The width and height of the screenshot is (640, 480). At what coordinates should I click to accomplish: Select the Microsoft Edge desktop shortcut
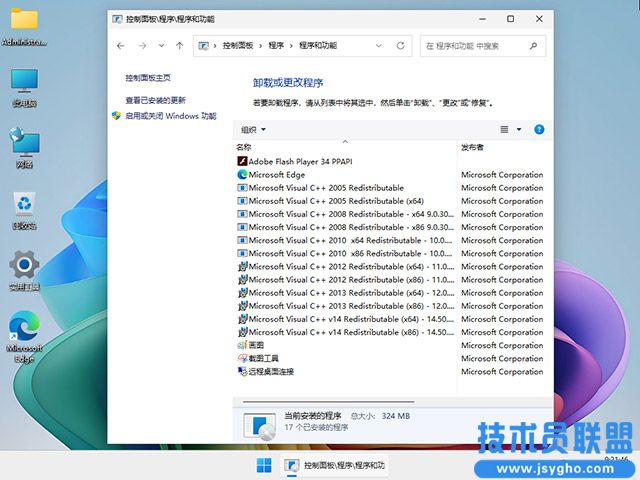(24, 337)
